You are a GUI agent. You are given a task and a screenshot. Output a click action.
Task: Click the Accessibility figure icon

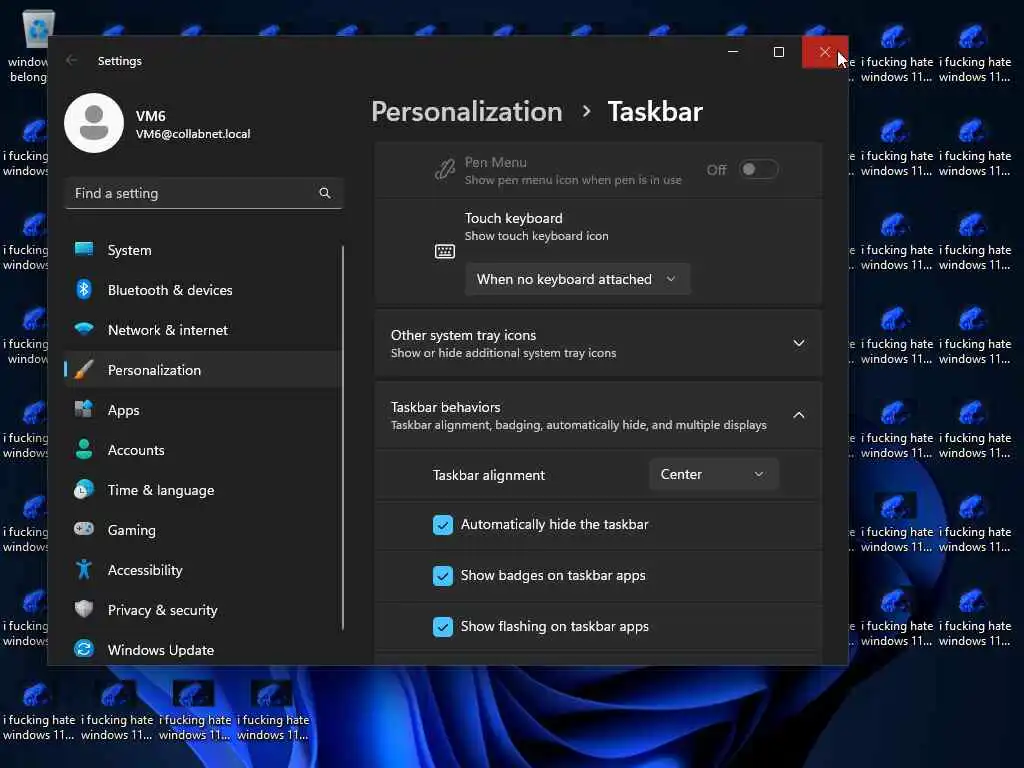pos(84,569)
